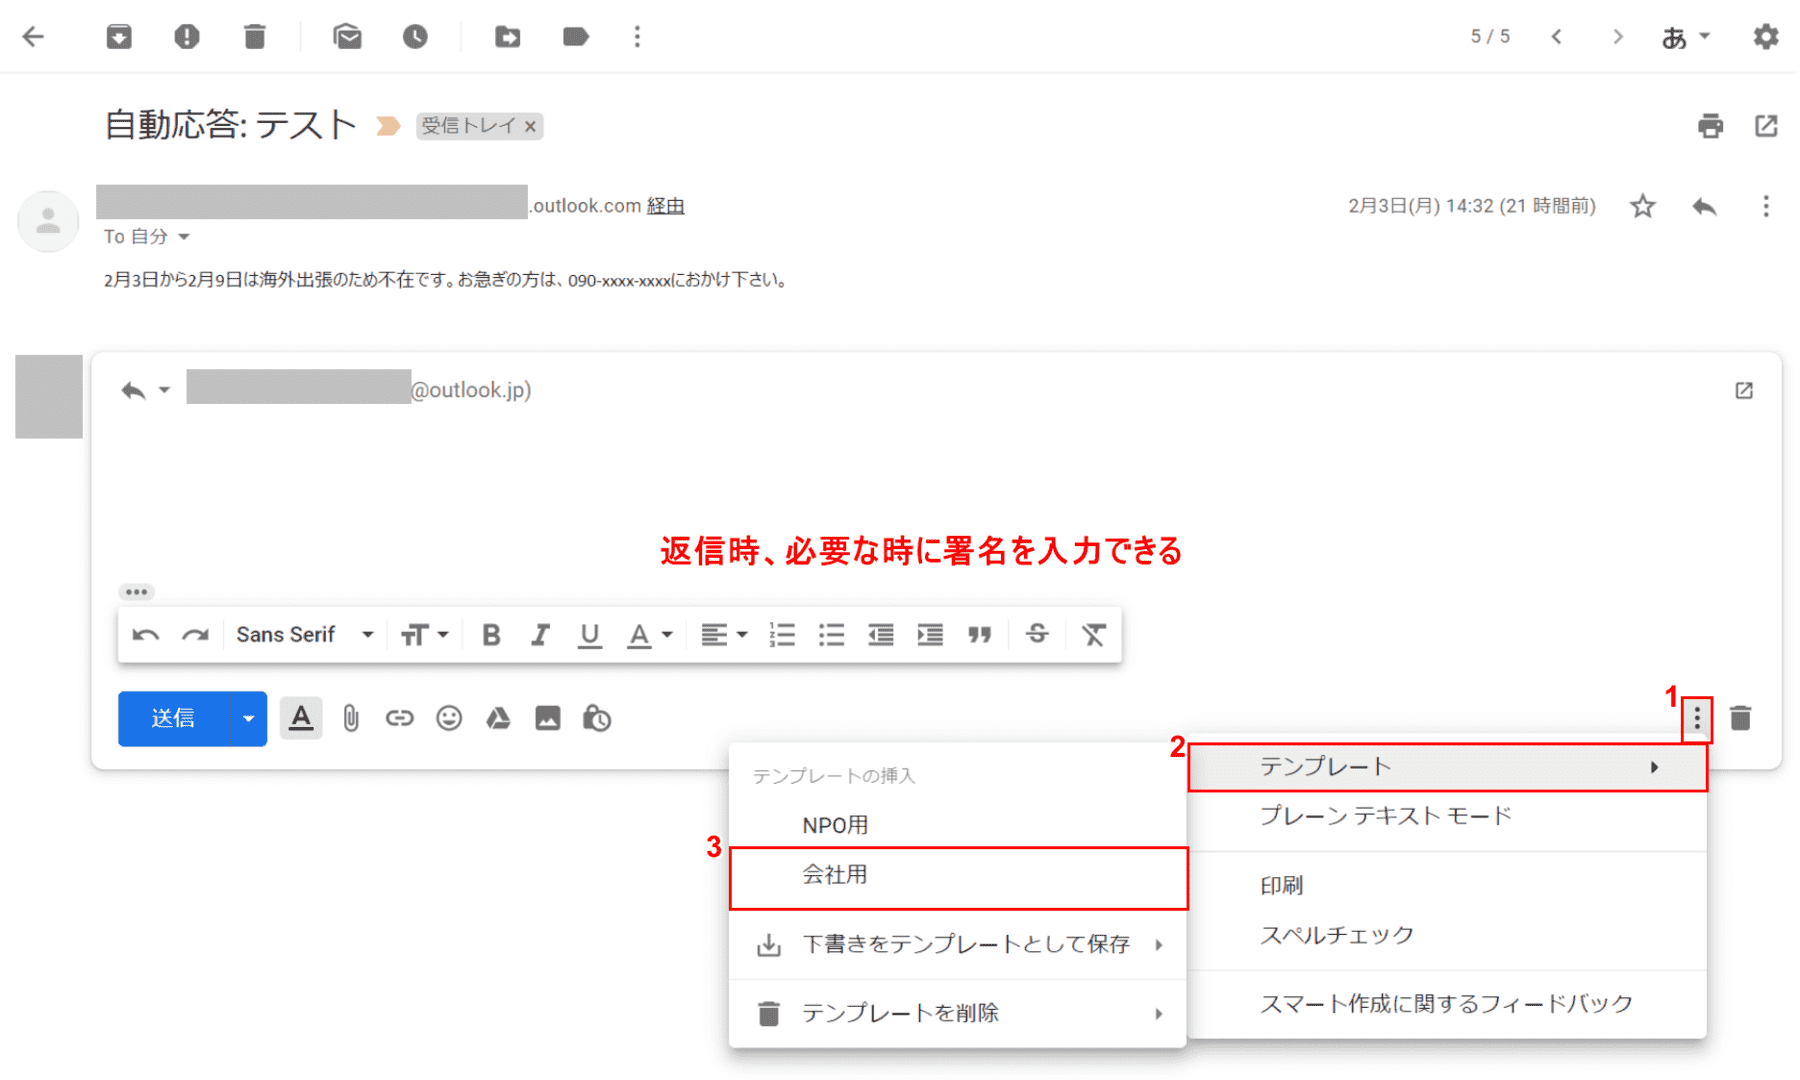Open the テンプレート submenu

point(1447,767)
